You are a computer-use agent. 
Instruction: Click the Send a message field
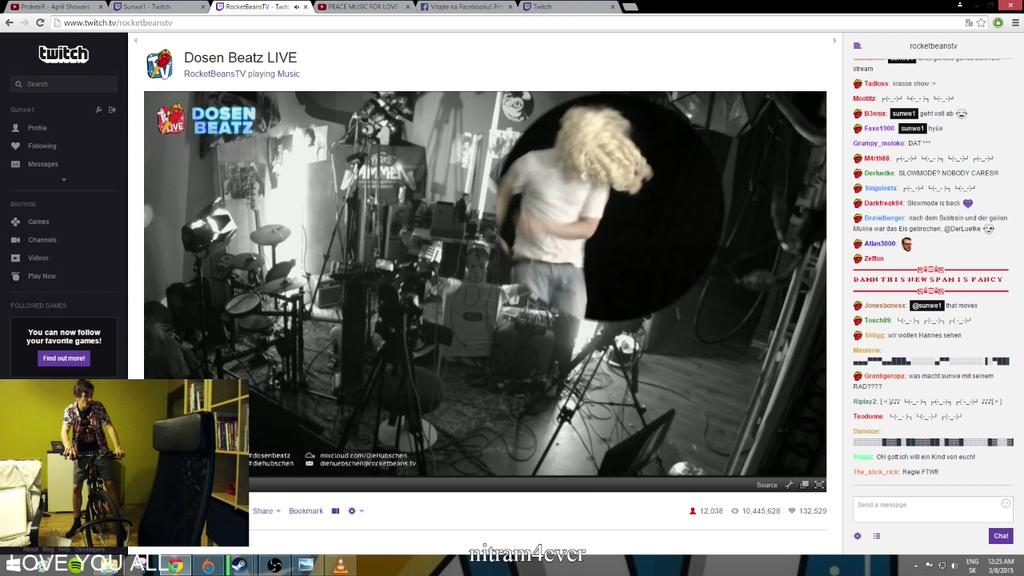click(x=933, y=509)
